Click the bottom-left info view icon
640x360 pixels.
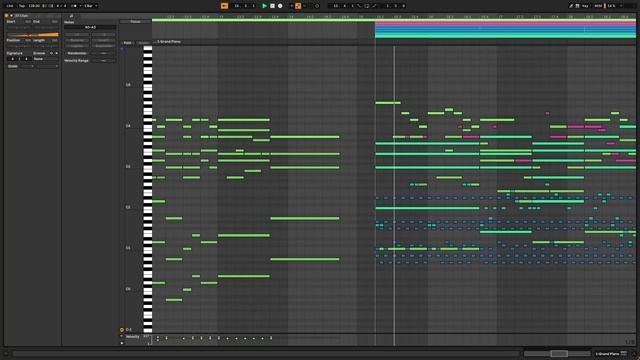click(6, 354)
